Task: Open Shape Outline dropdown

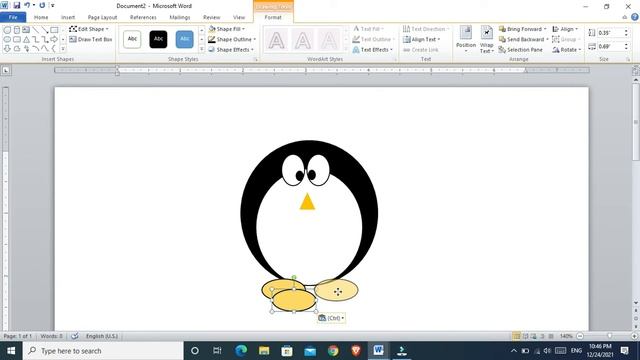Action: pos(232,39)
